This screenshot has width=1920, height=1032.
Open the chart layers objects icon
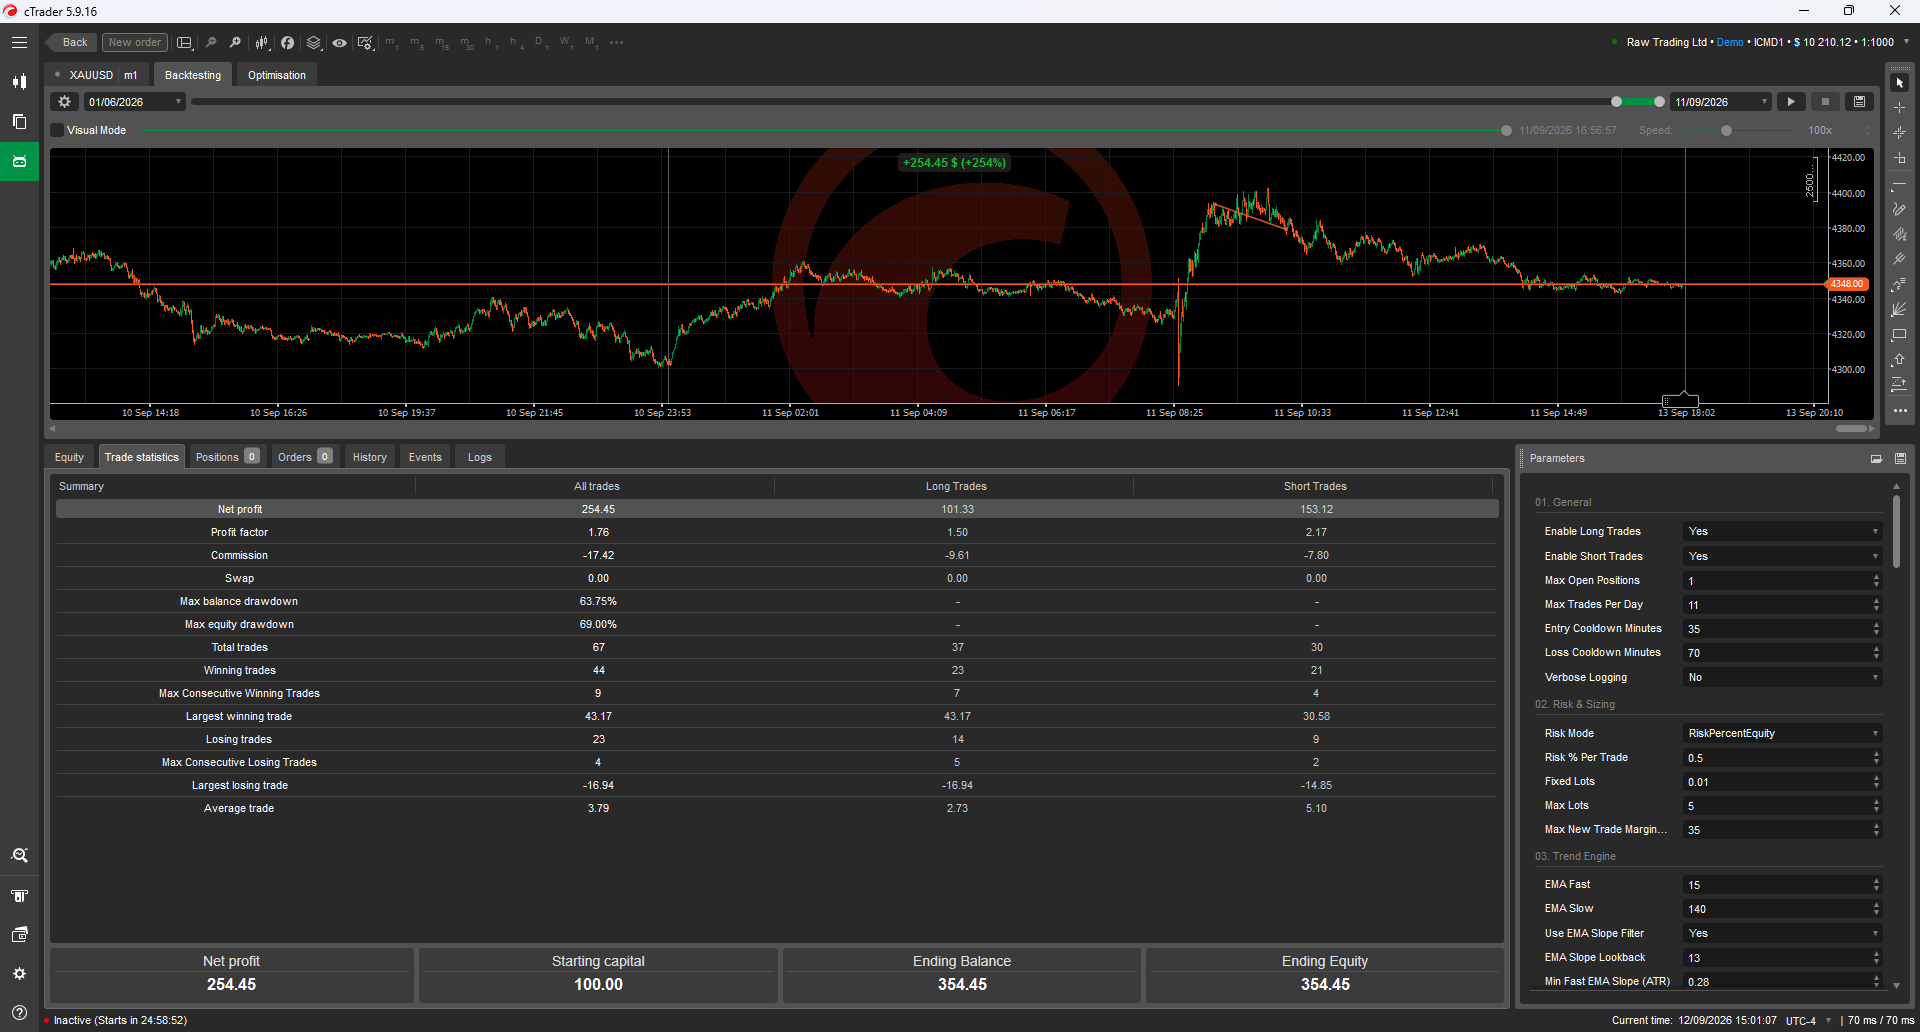coord(313,42)
